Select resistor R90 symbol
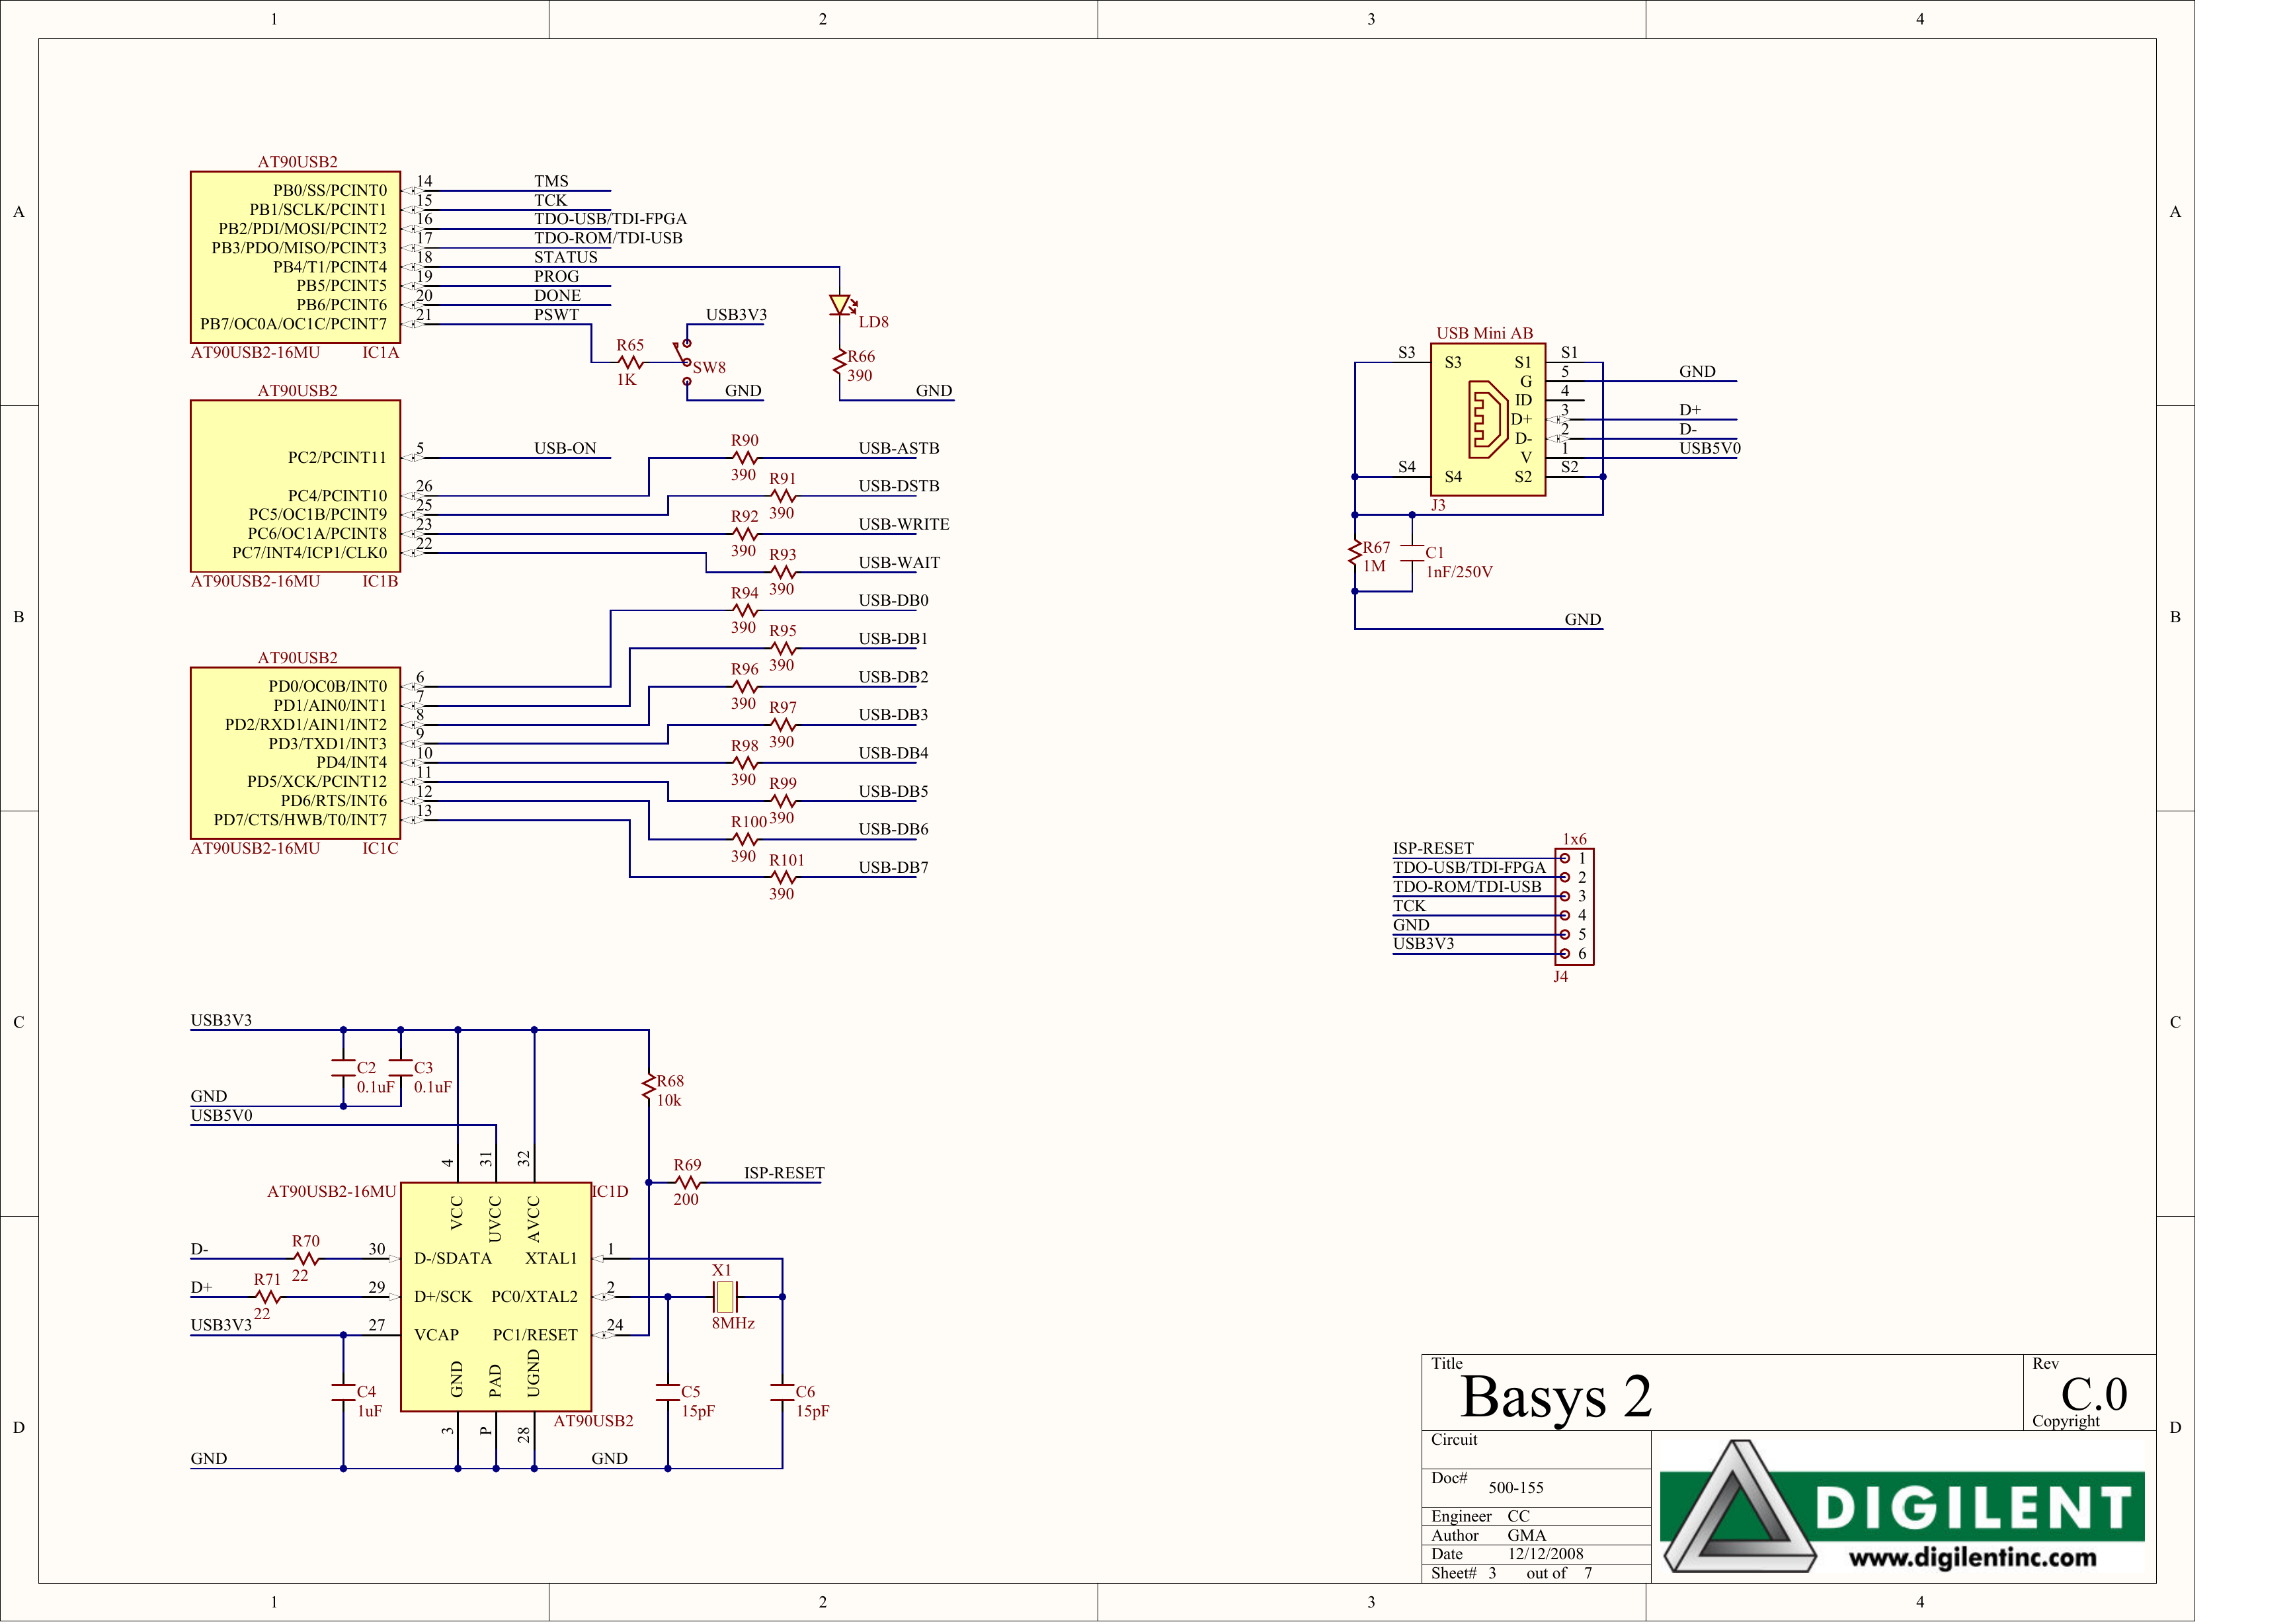Screen dimensions: 2295x1624 point(745,458)
